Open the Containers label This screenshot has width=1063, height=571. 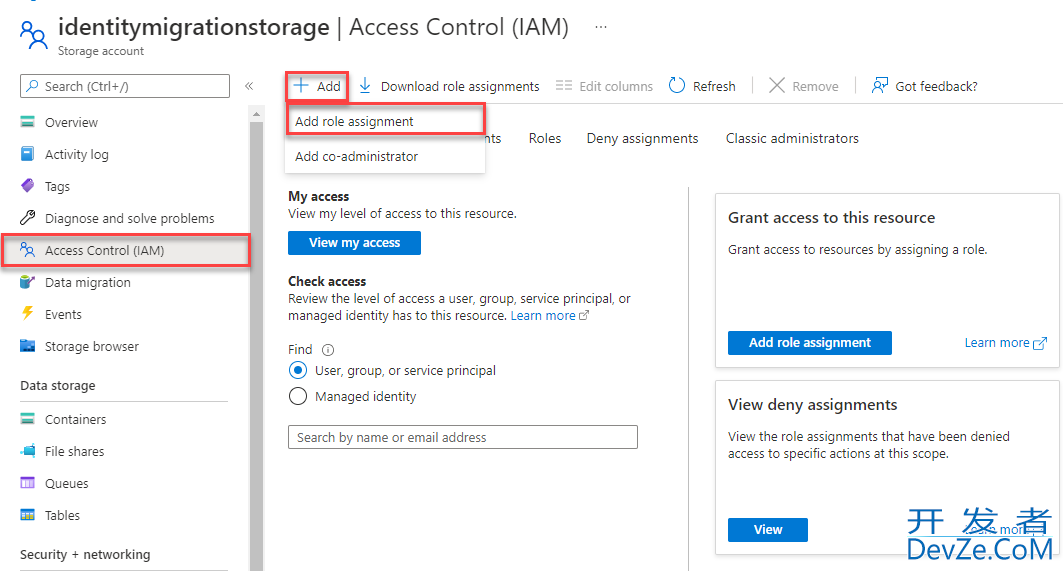coord(75,419)
